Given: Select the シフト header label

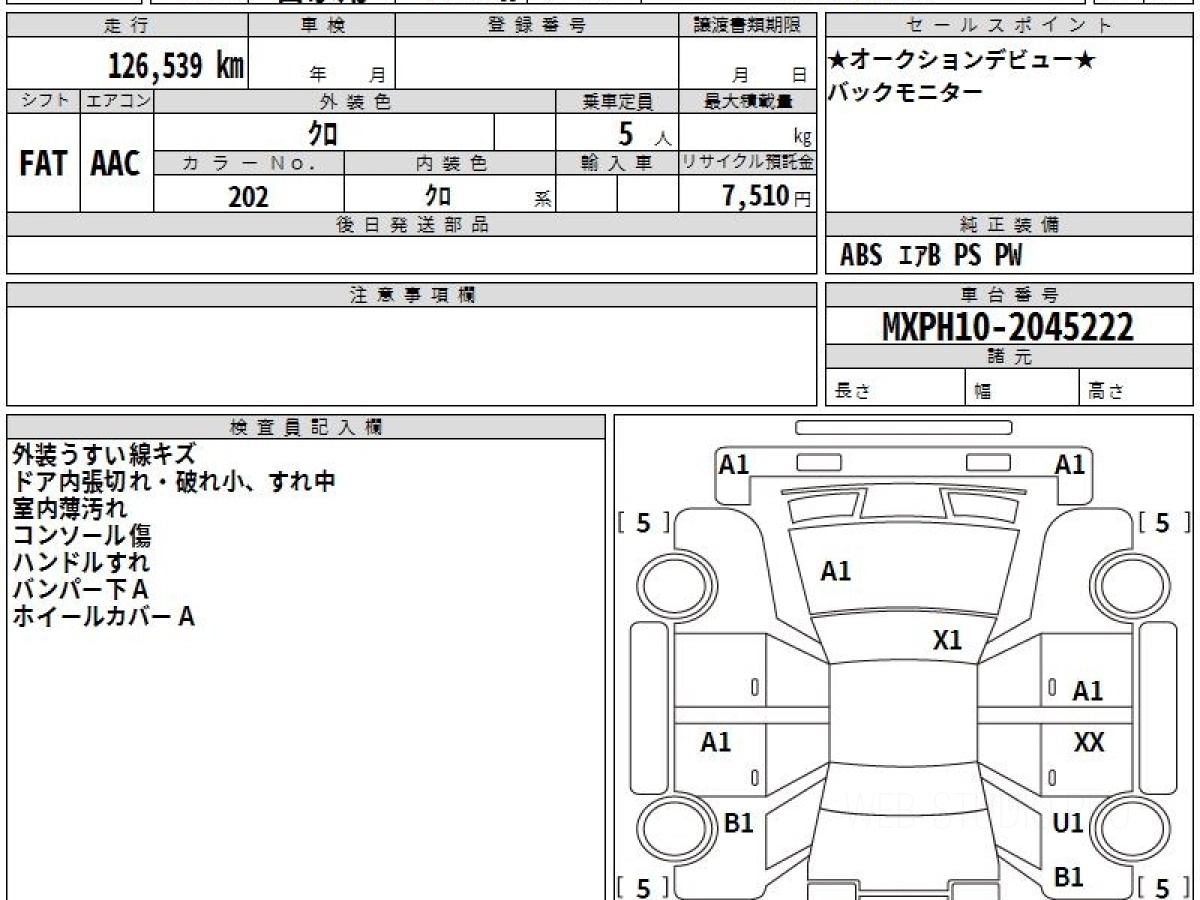Looking at the screenshot, I should (x=43, y=101).
